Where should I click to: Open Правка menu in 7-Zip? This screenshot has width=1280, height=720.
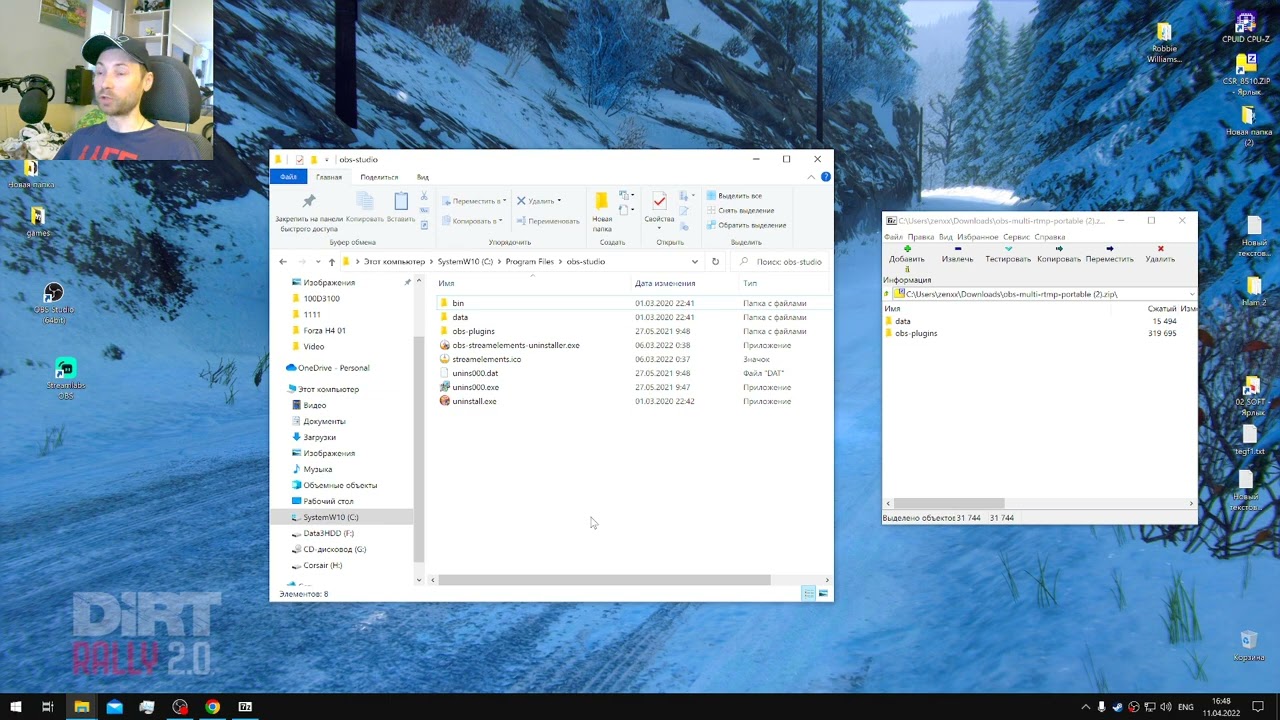click(x=921, y=237)
